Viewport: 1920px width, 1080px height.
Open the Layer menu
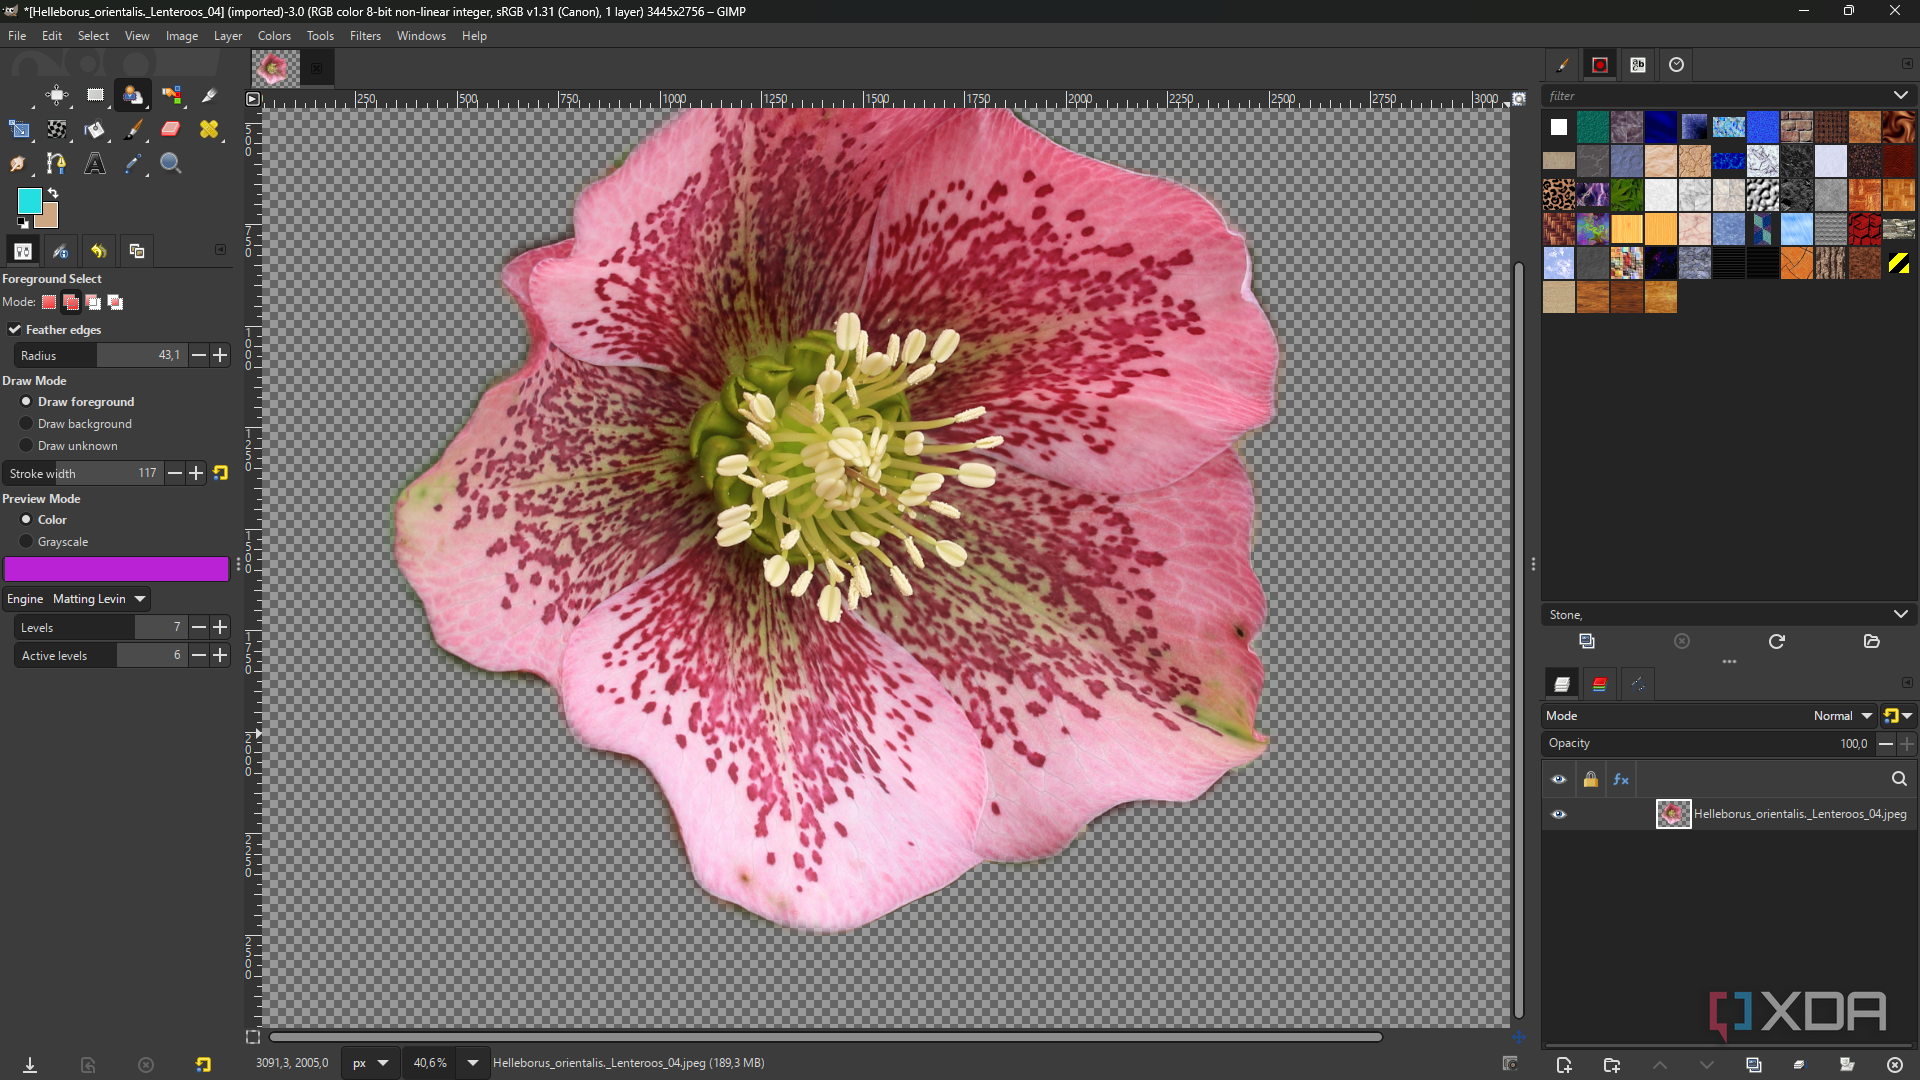point(228,36)
